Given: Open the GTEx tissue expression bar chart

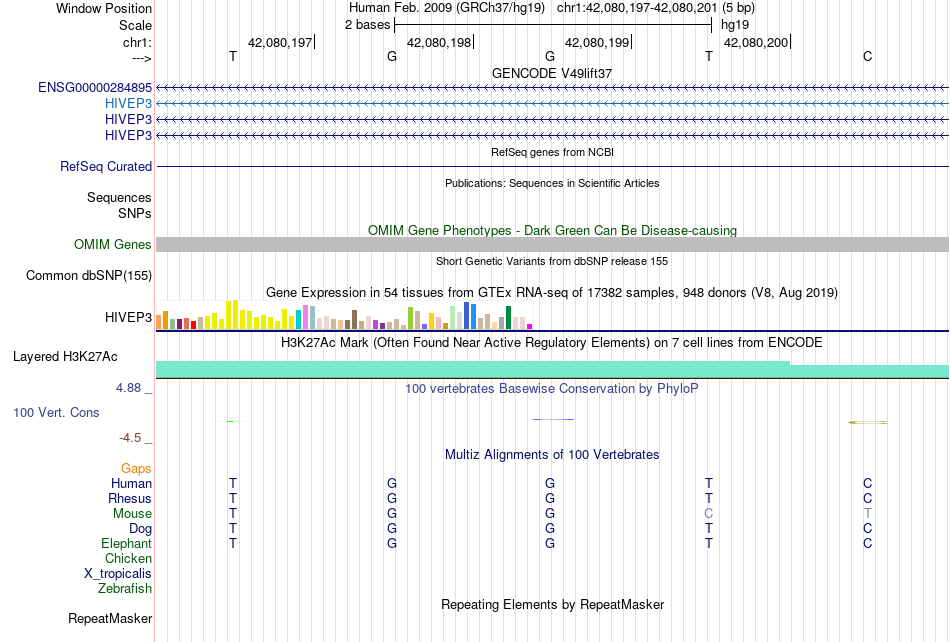Looking at the screenshot, I should point(344,315).
